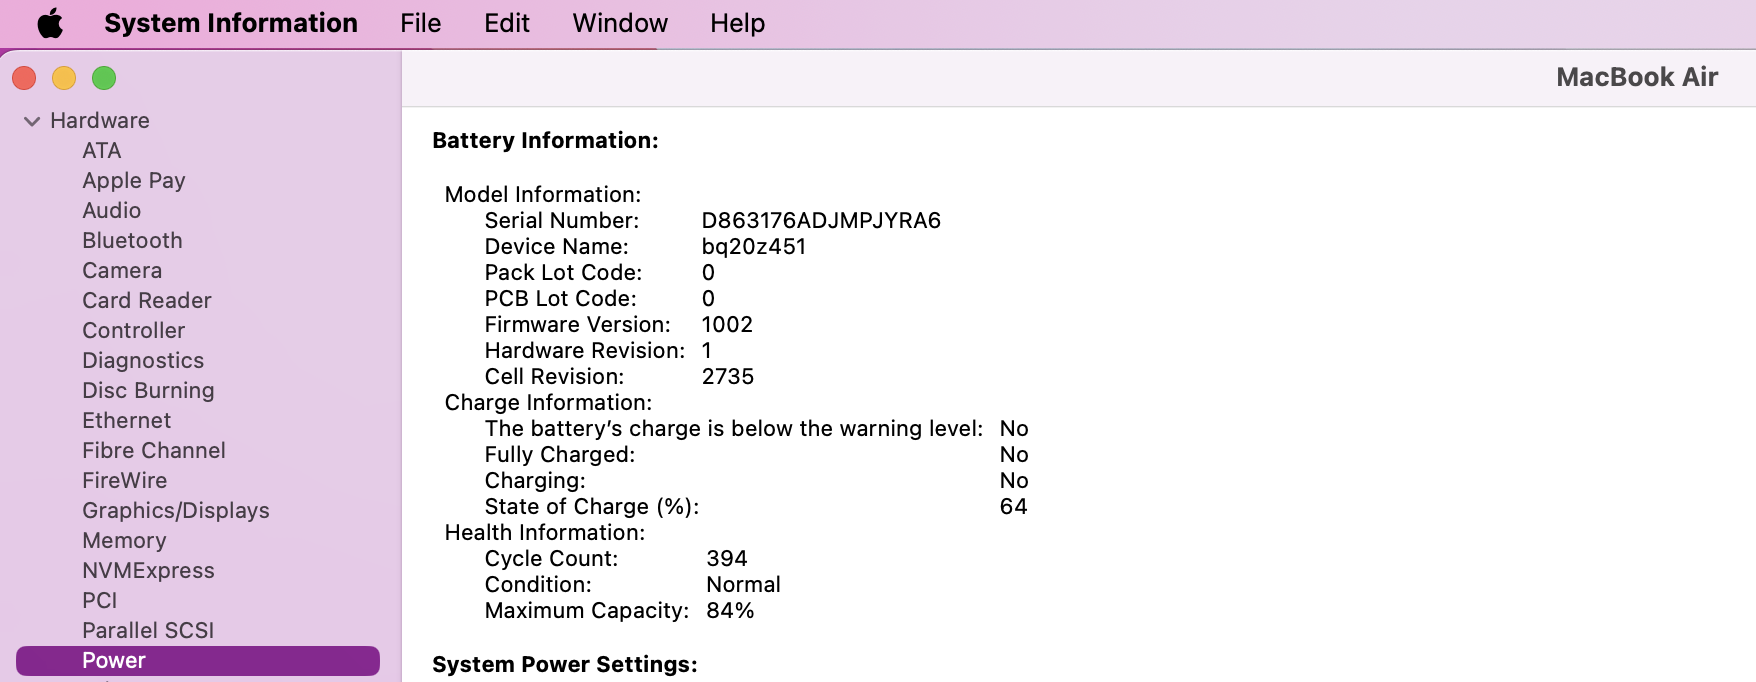The image size is (1756, 682).
Task: Click device name value bq20z451
Action: (x=754, y=246)
